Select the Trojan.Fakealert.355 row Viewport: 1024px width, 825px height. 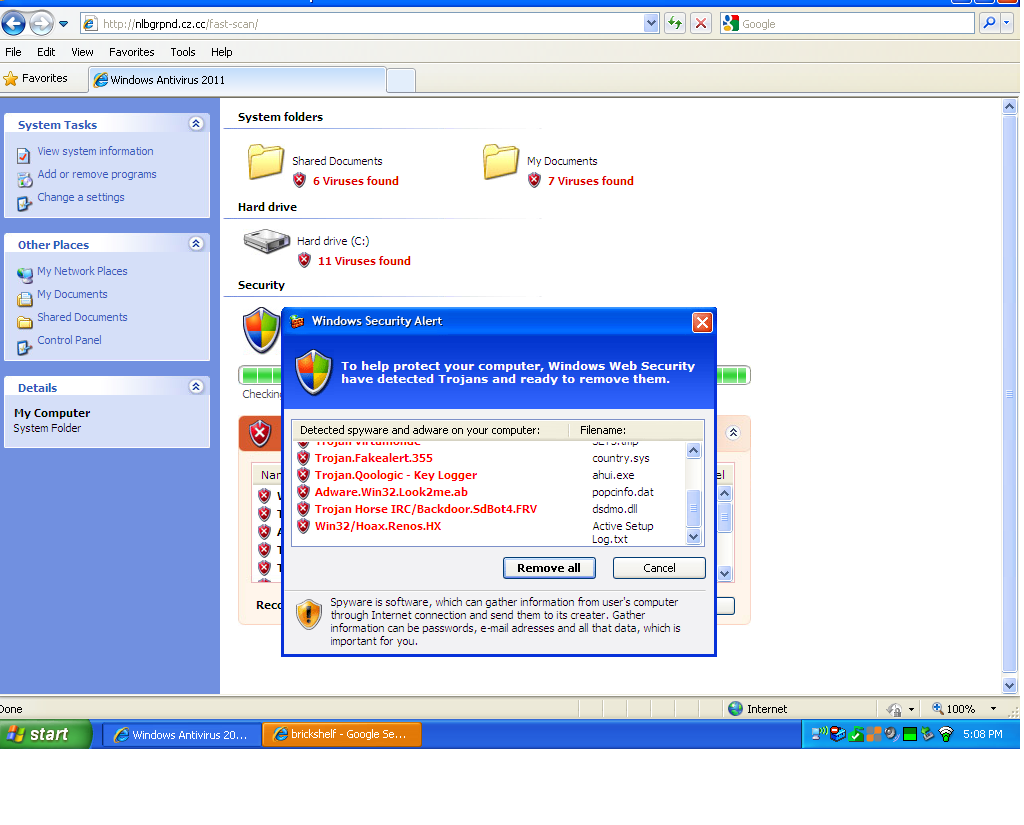490,458
